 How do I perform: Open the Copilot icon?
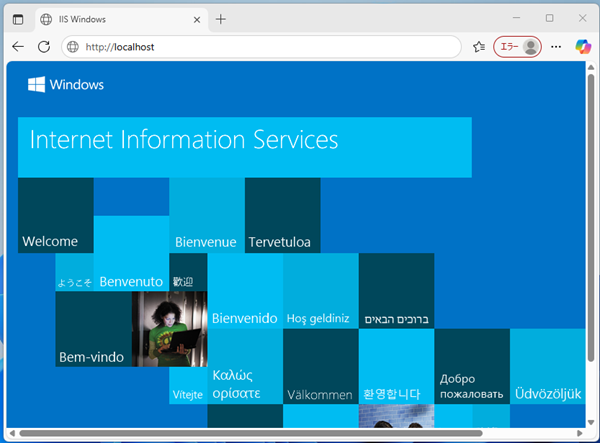point(583,47)
